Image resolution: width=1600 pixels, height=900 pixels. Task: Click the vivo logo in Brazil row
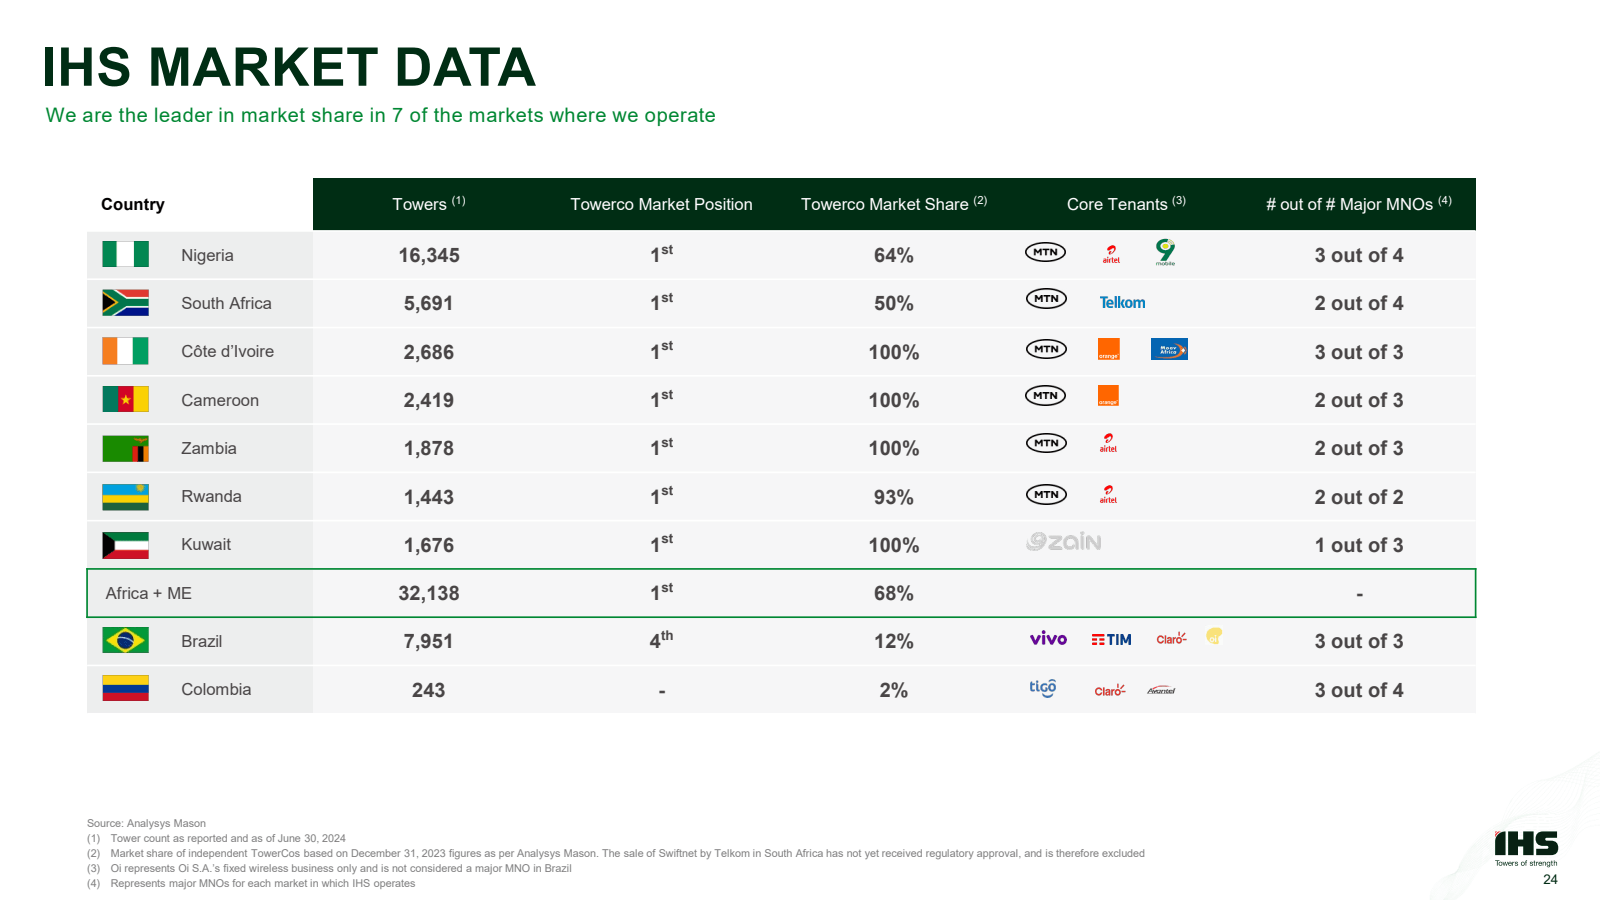click(x=1048, y=638)
